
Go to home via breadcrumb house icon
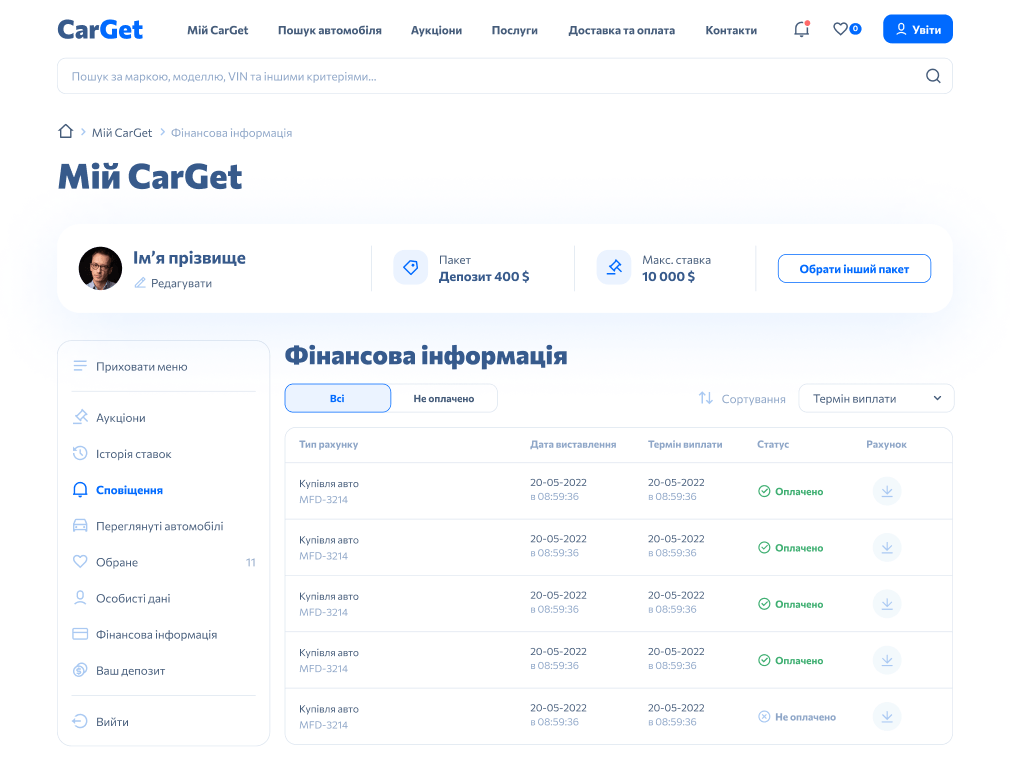click(x=66, y=132)
